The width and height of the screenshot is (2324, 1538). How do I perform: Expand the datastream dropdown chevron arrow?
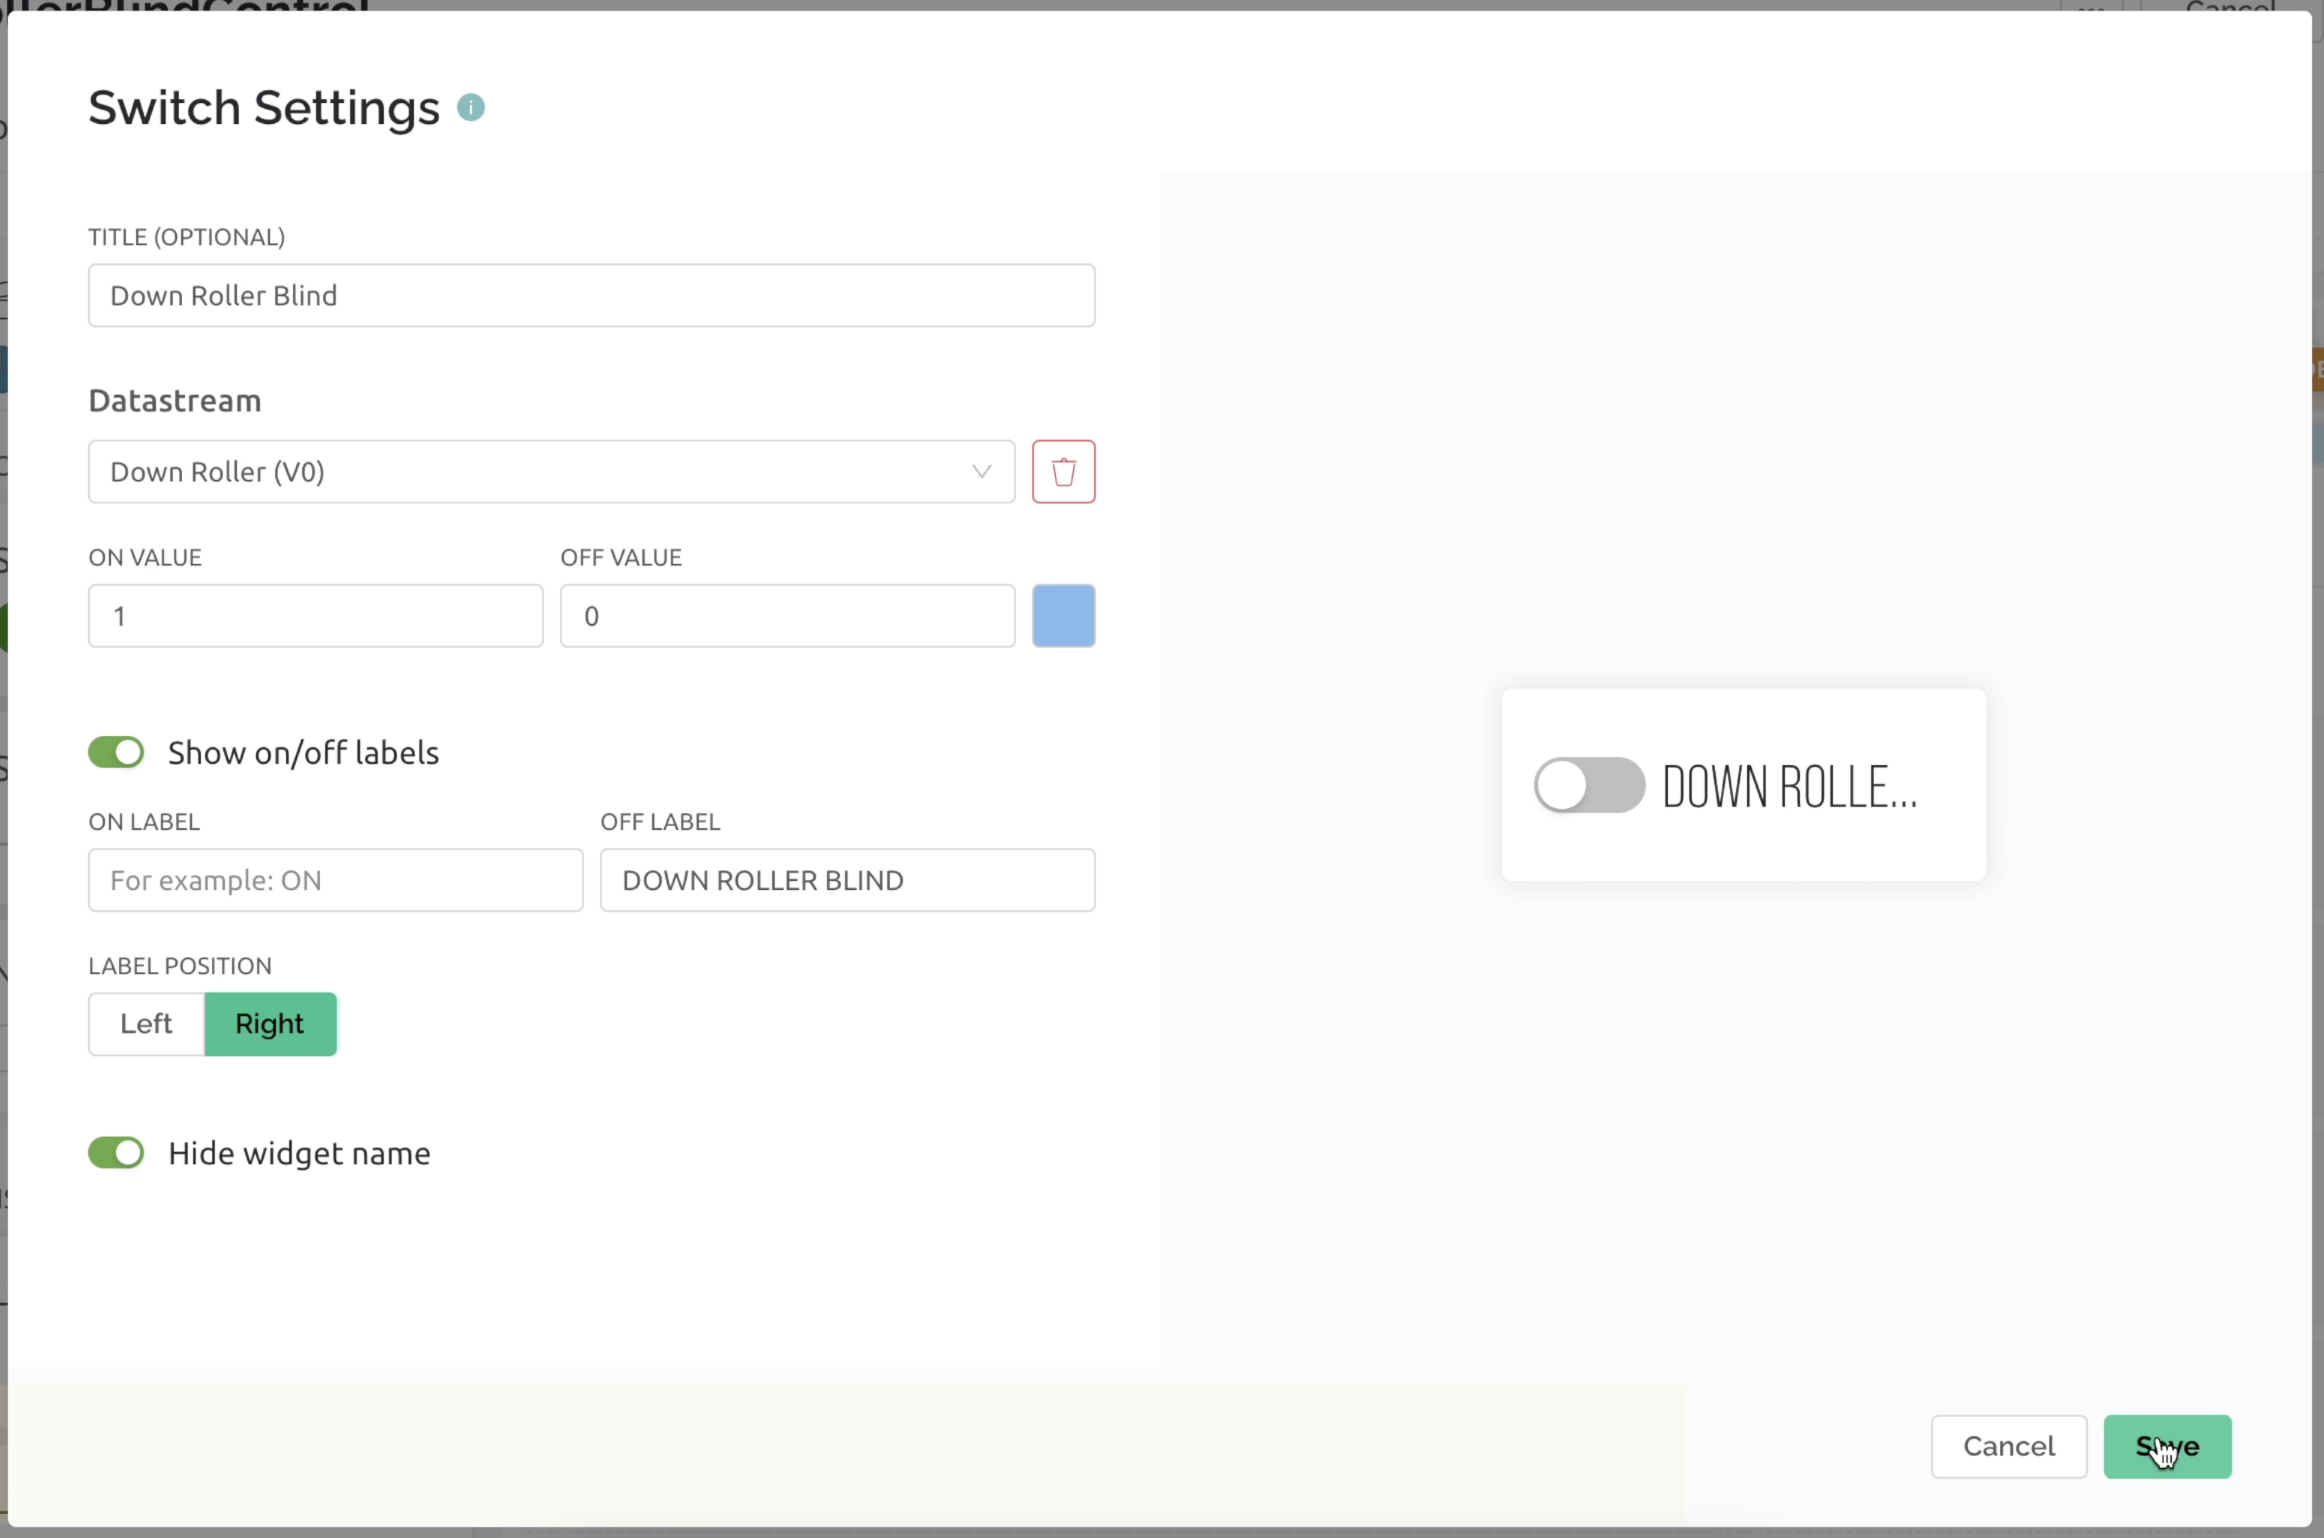pos(981,471)
